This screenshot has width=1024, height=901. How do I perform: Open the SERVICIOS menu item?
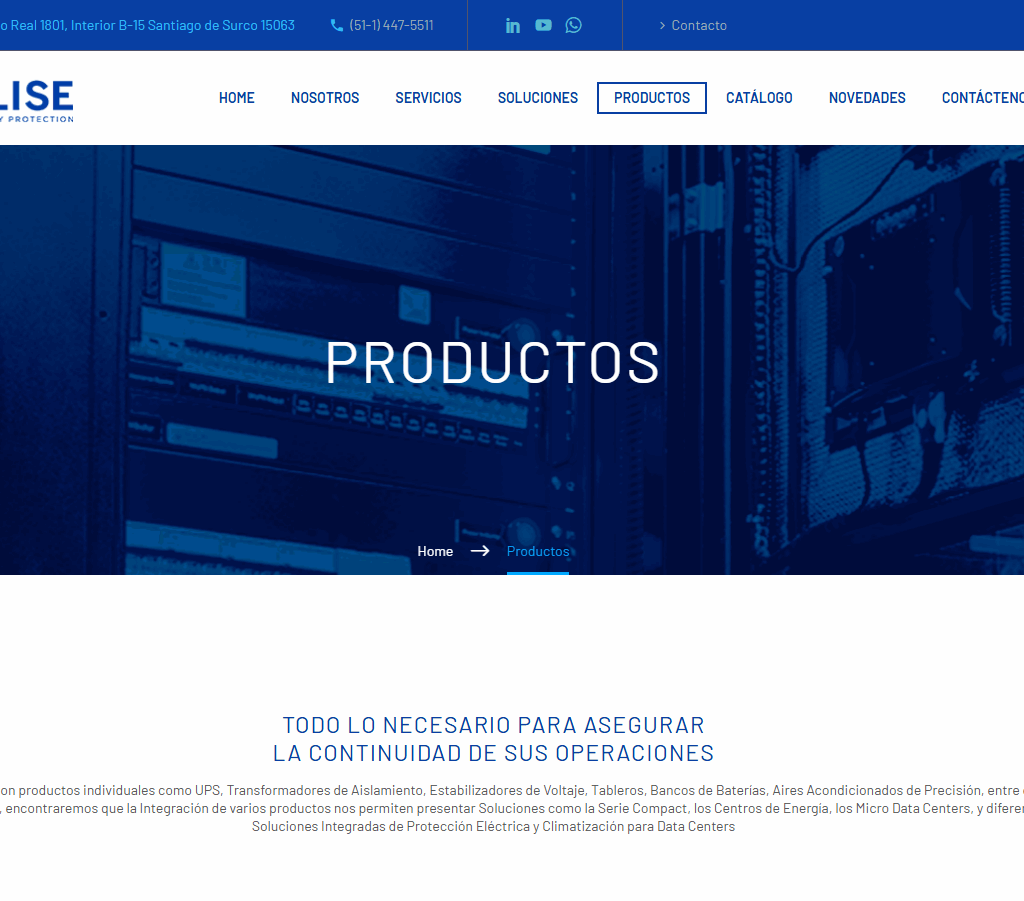428,98
